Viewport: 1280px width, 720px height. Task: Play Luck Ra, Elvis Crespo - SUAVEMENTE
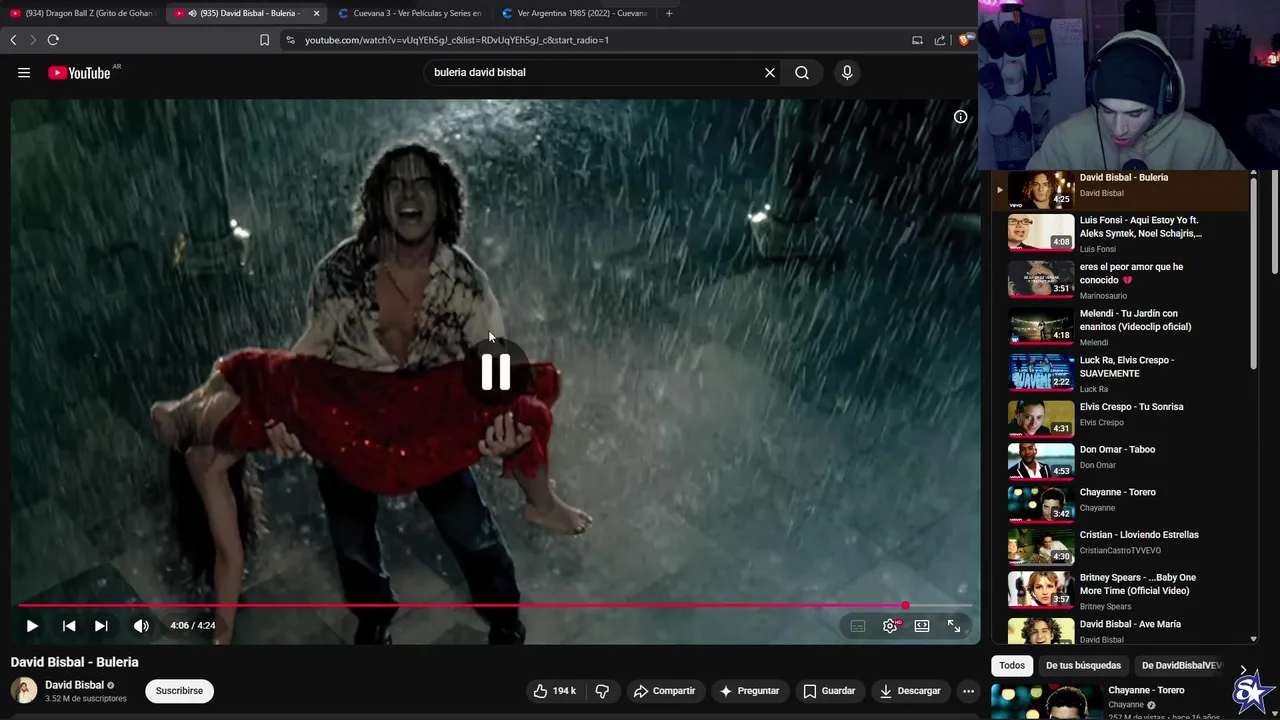tap(1120, 373)
